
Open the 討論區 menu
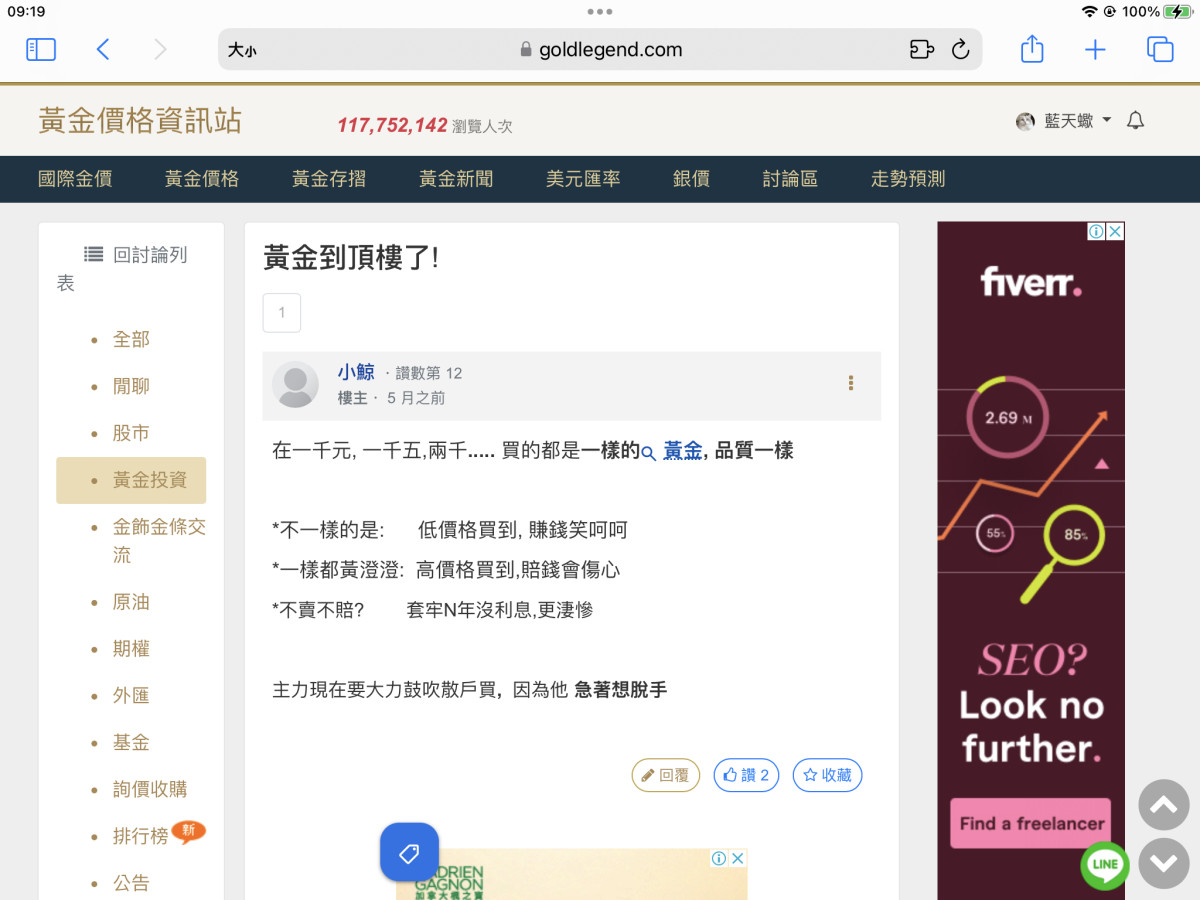coord(790,179)
